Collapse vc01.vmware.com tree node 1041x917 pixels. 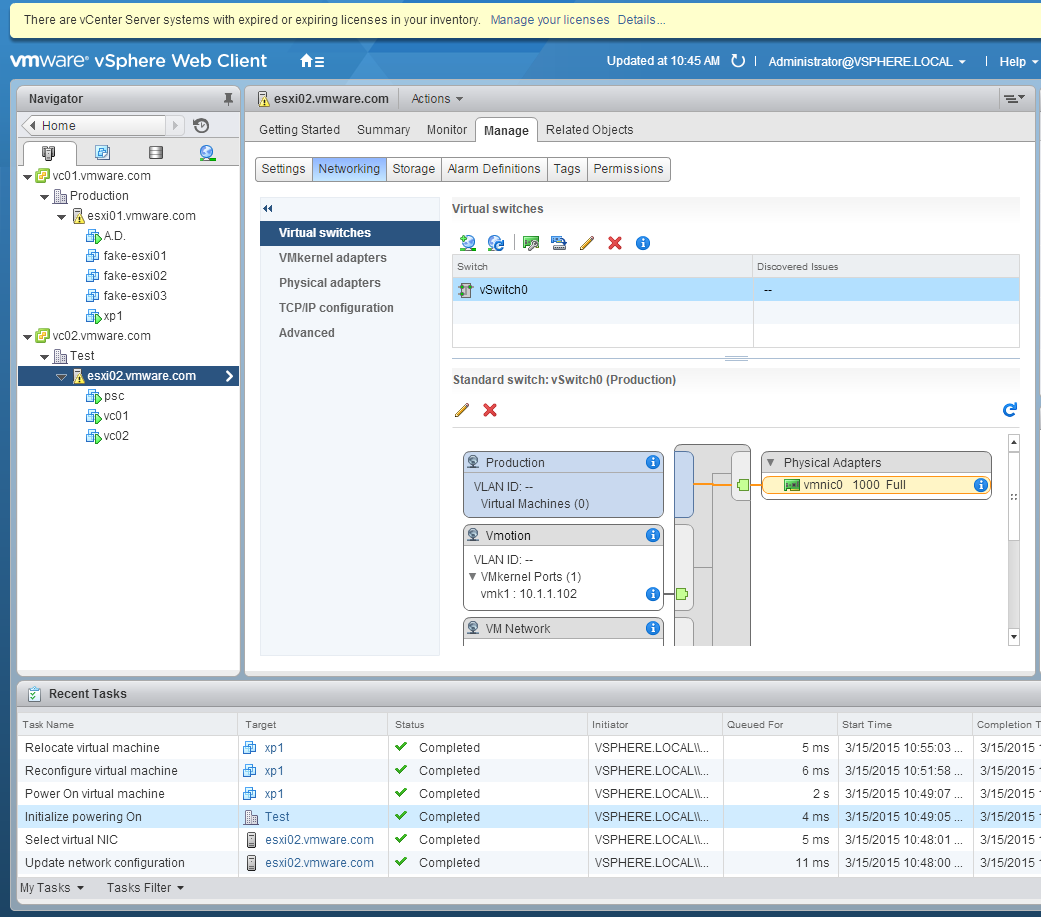pyautogui.click(x=27, y=177)
